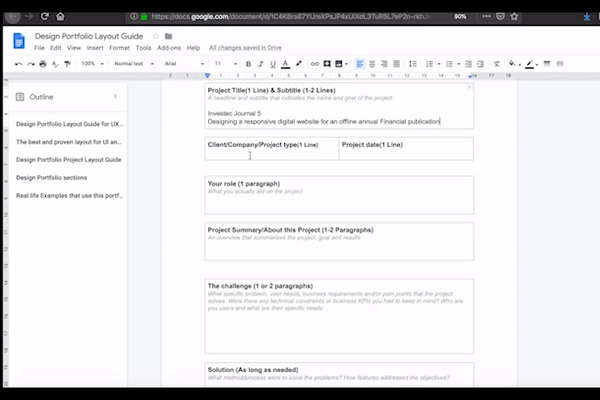Go to 'Real life Examples' outline heading
Screen dimensions: 600x400
[x=68, y=195]
